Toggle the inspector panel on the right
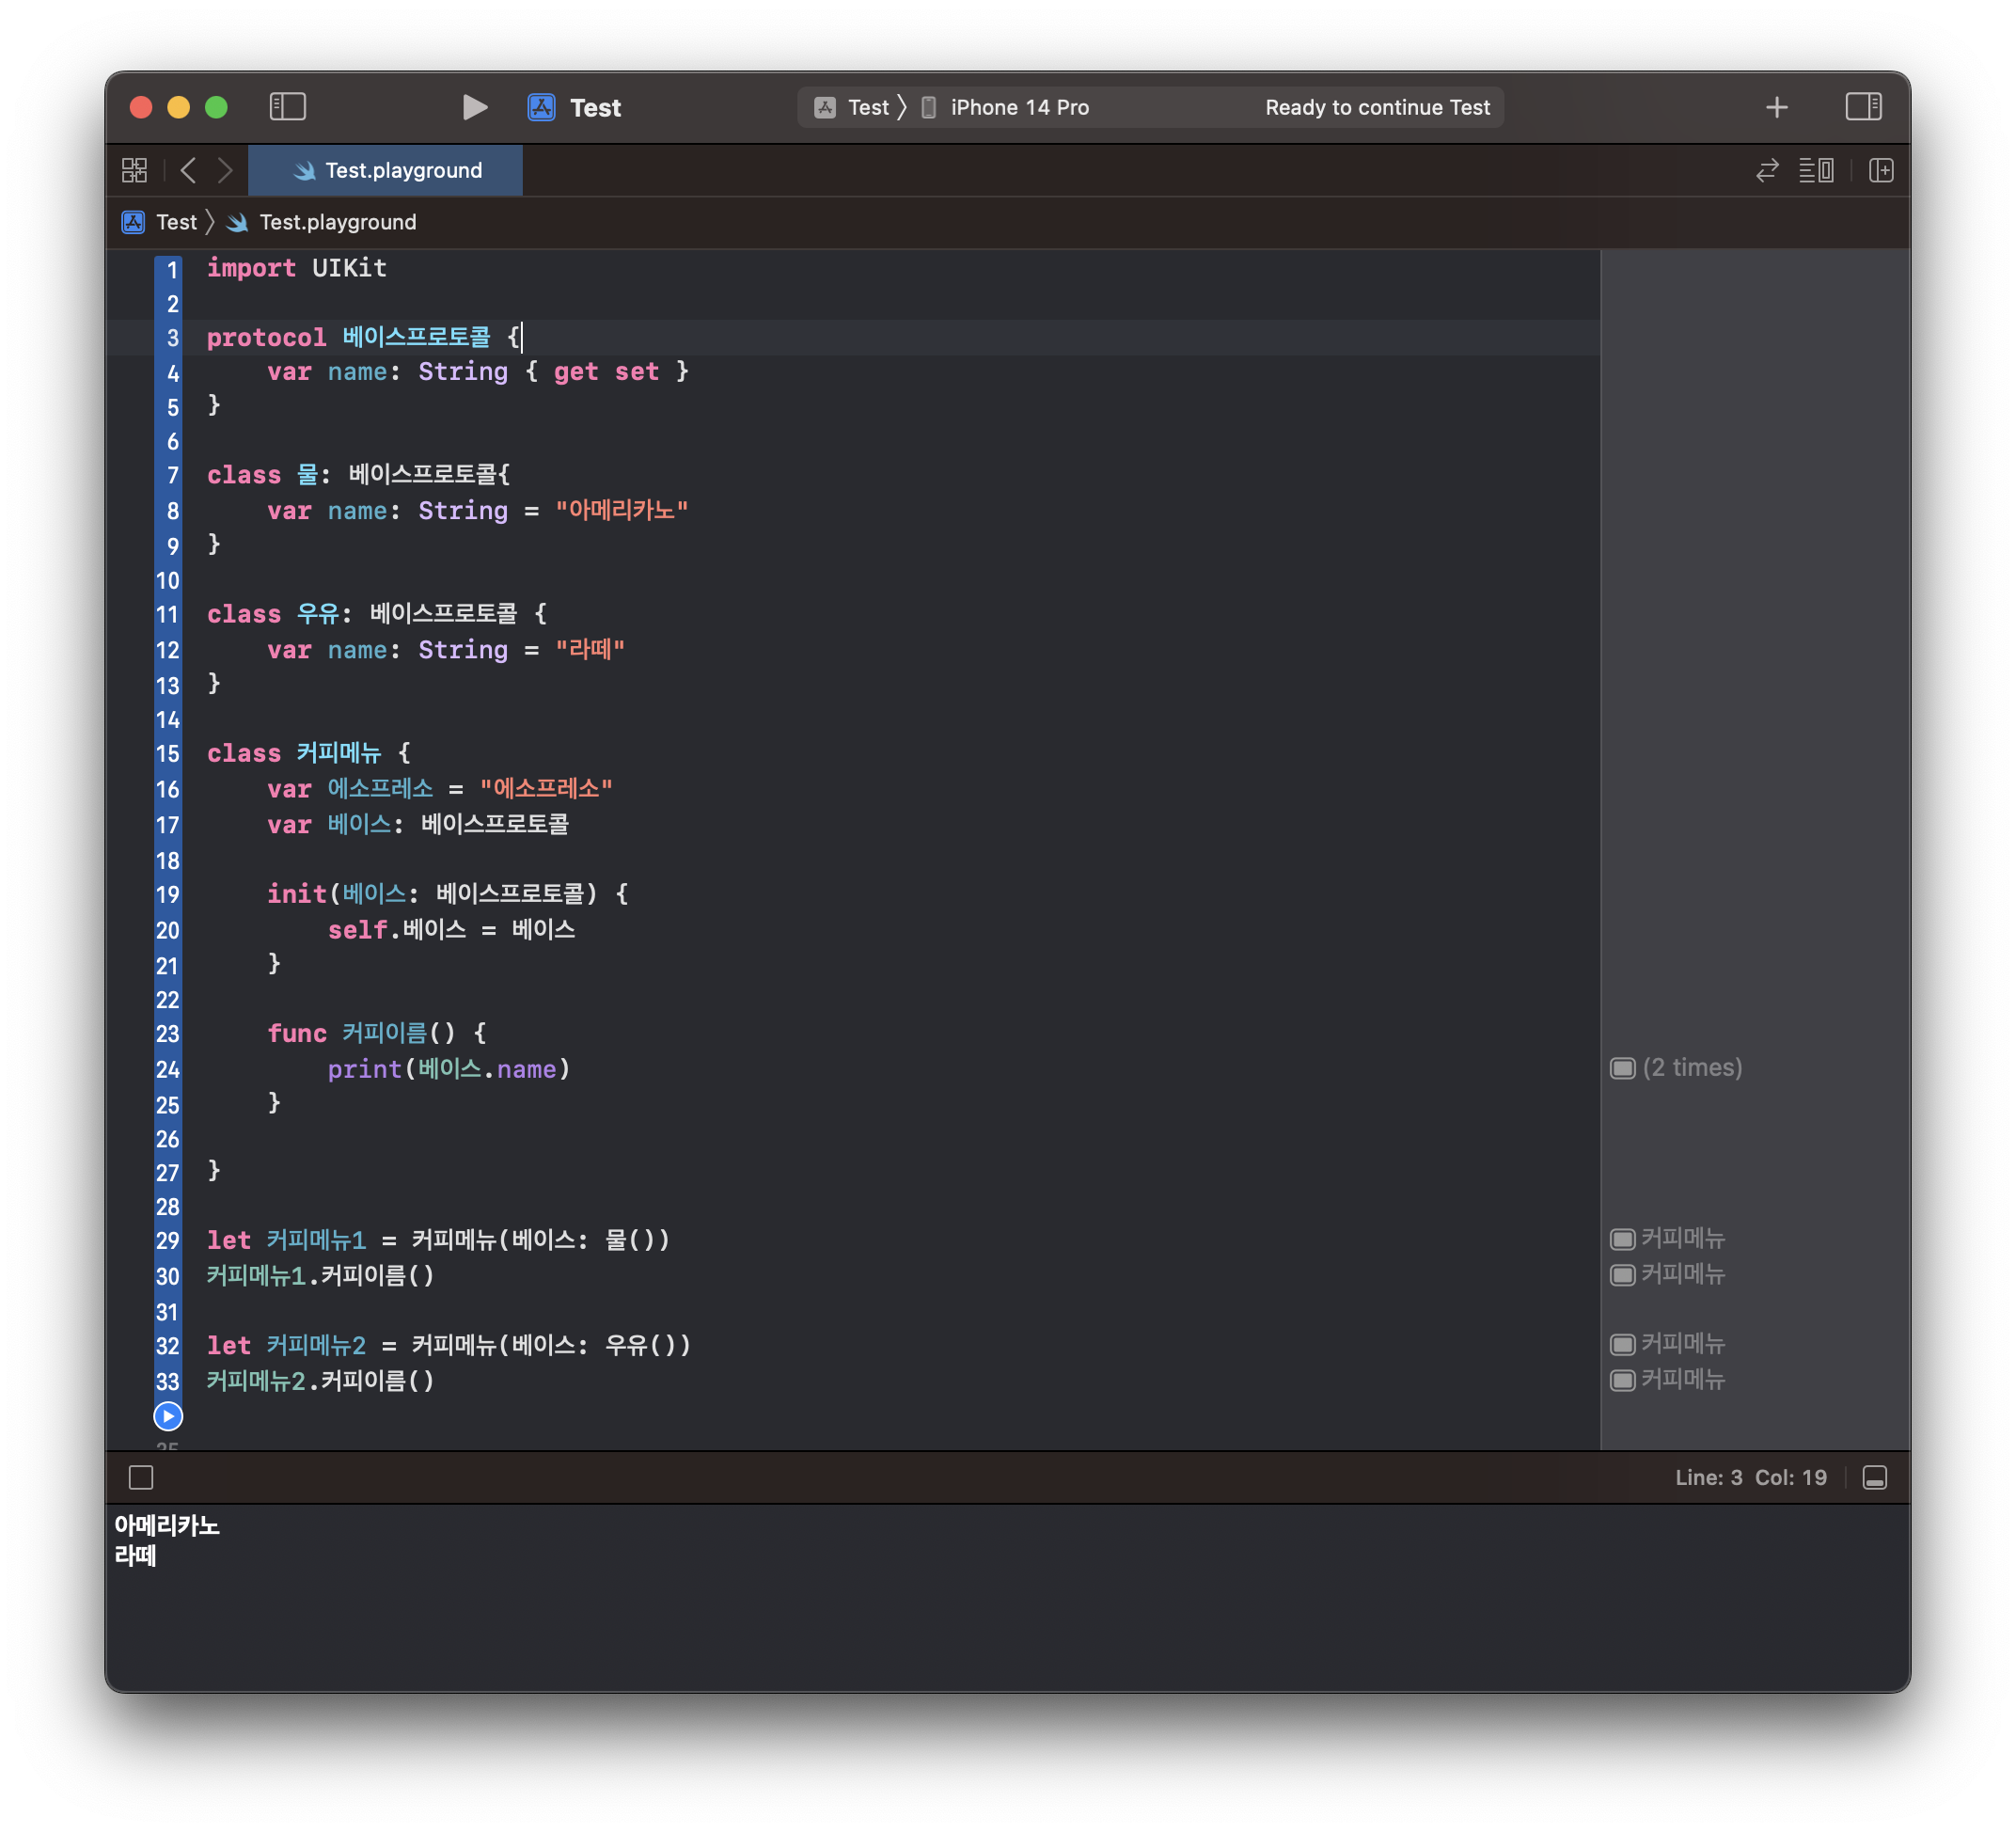The width and height of the screenshot is (2016, 1832). pos(1863,107)
